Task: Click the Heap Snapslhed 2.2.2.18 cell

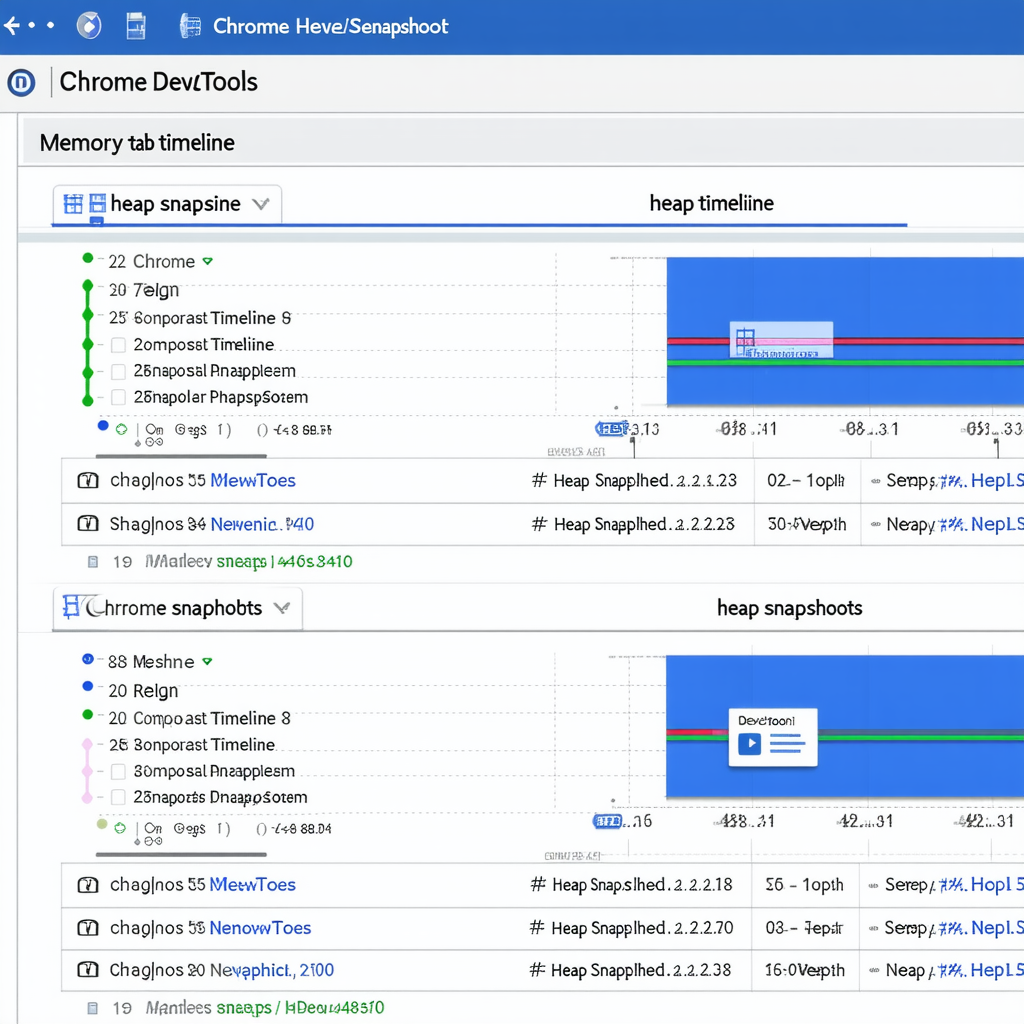Action: click(x=632, y=885)
